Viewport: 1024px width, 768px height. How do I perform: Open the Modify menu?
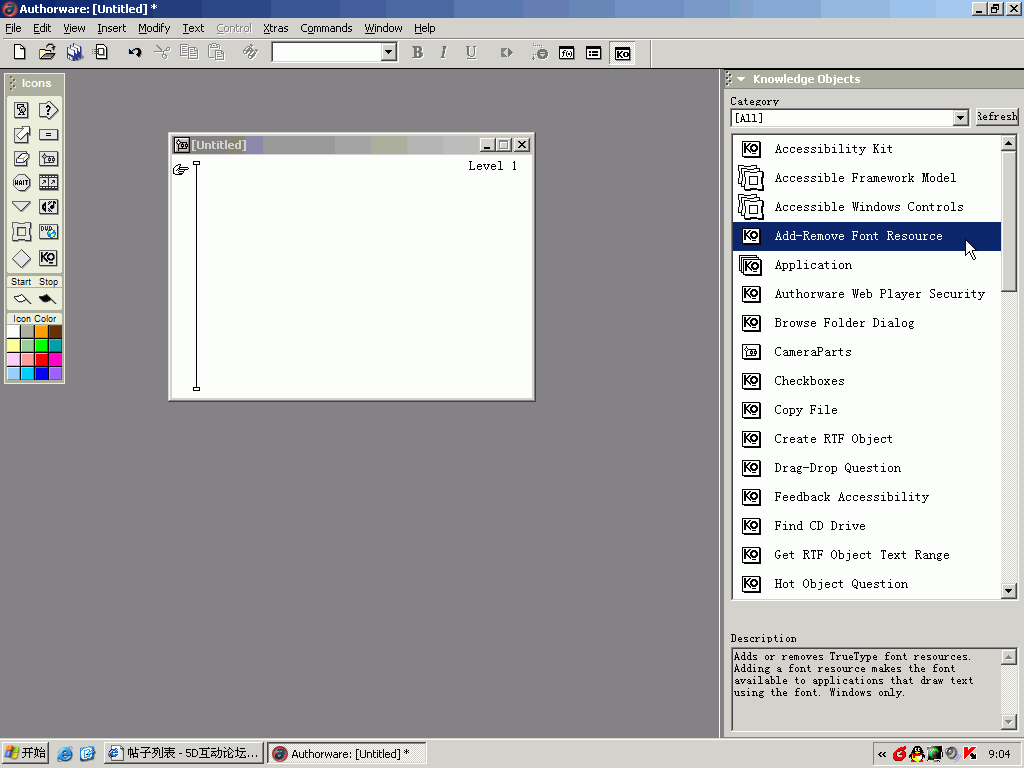[x=154, y=28]
